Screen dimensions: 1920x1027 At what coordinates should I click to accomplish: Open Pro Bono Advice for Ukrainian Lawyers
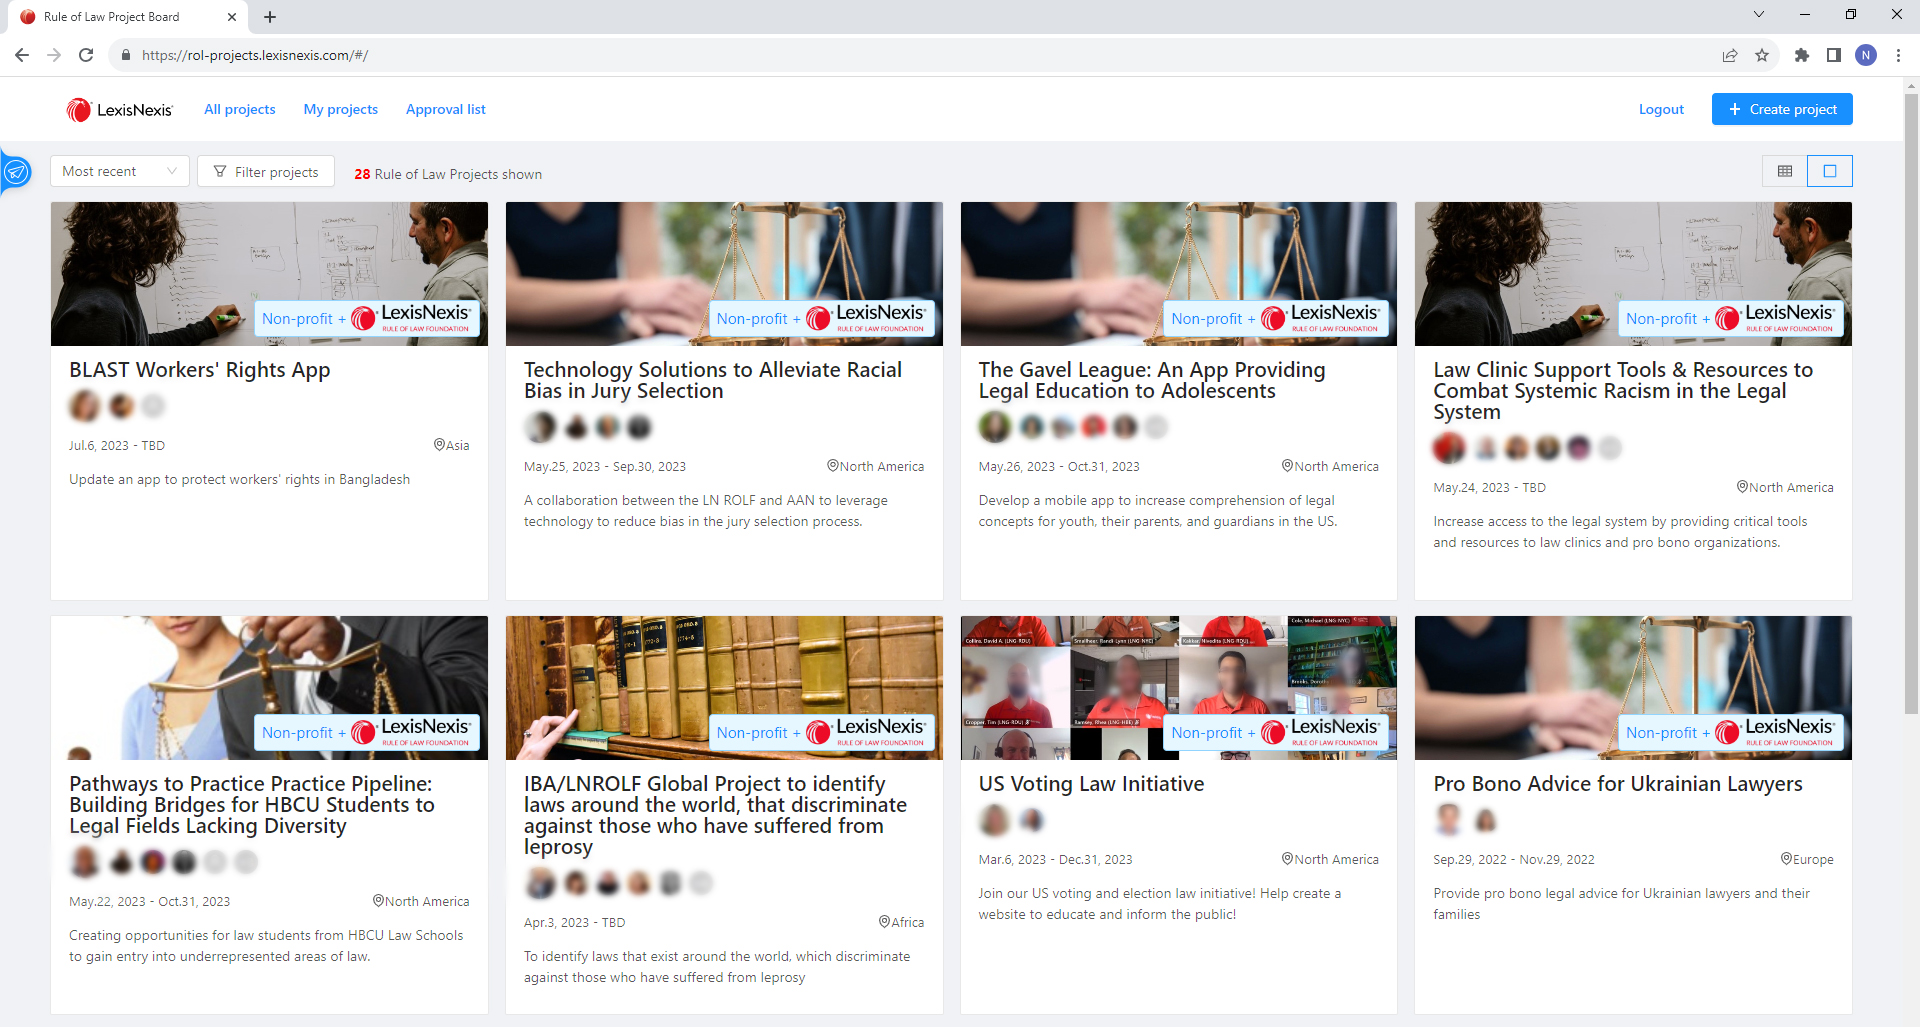click(1618, 784)
